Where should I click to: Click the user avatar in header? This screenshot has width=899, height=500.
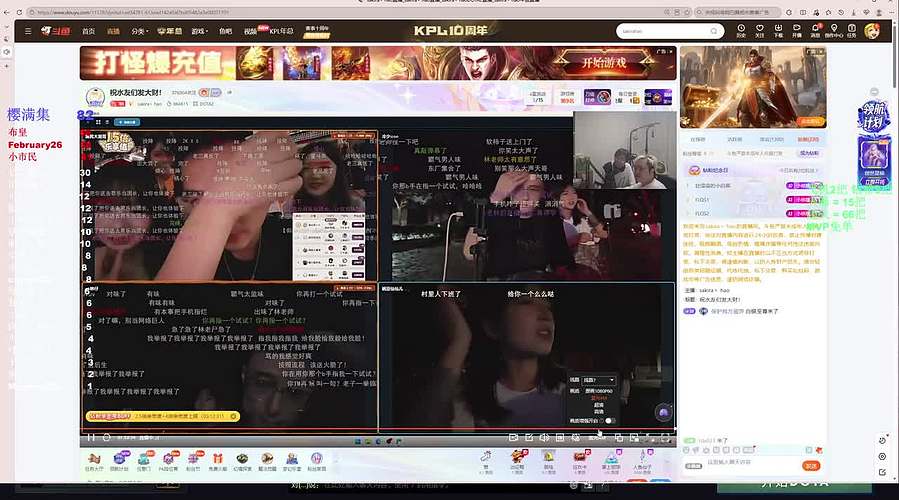[872, 31]
